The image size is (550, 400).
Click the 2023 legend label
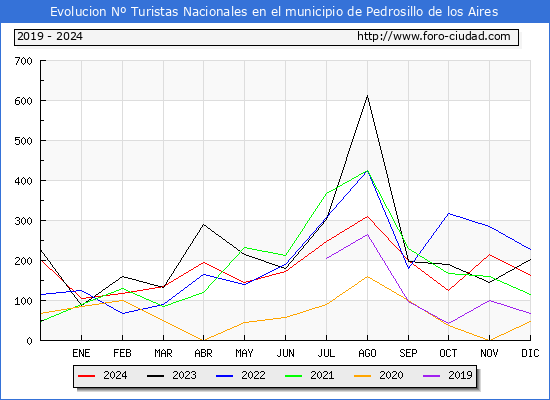click(x=184, y=375)
